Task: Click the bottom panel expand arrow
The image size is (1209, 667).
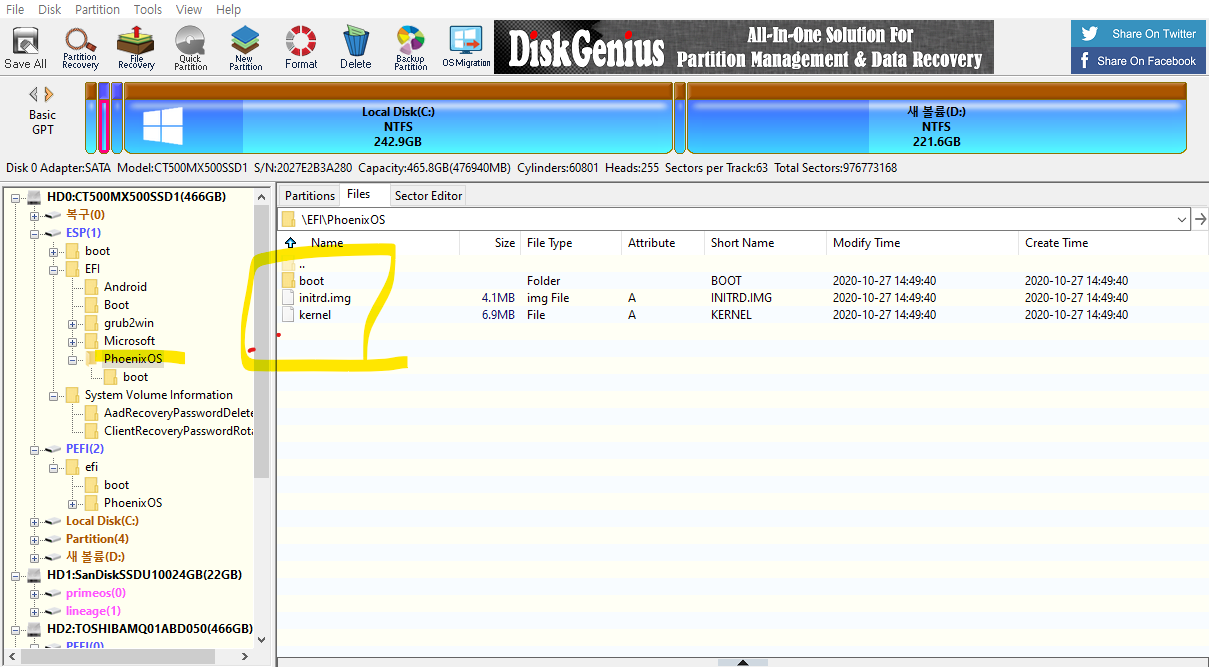Action: [x=743, y=662]
